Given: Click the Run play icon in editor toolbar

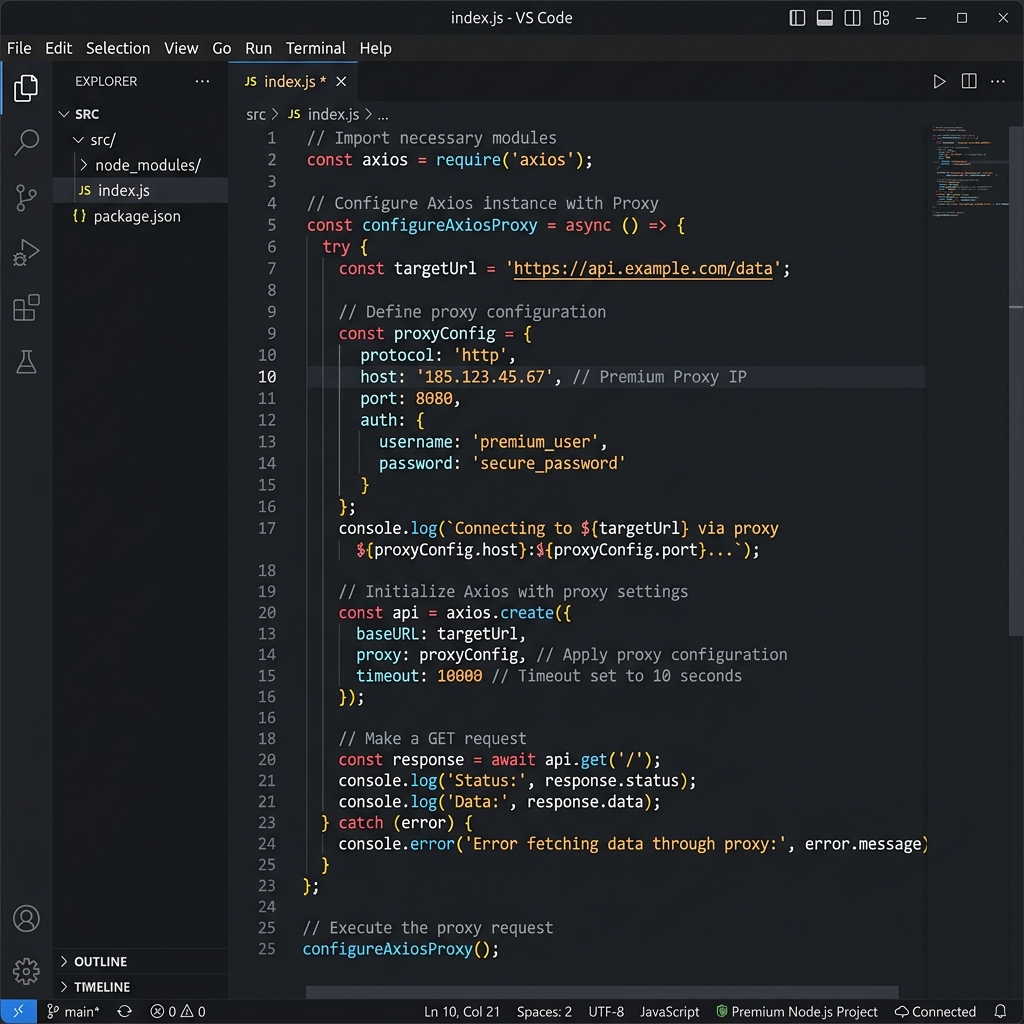Looking at the screenshot, I should click(939, 82).
